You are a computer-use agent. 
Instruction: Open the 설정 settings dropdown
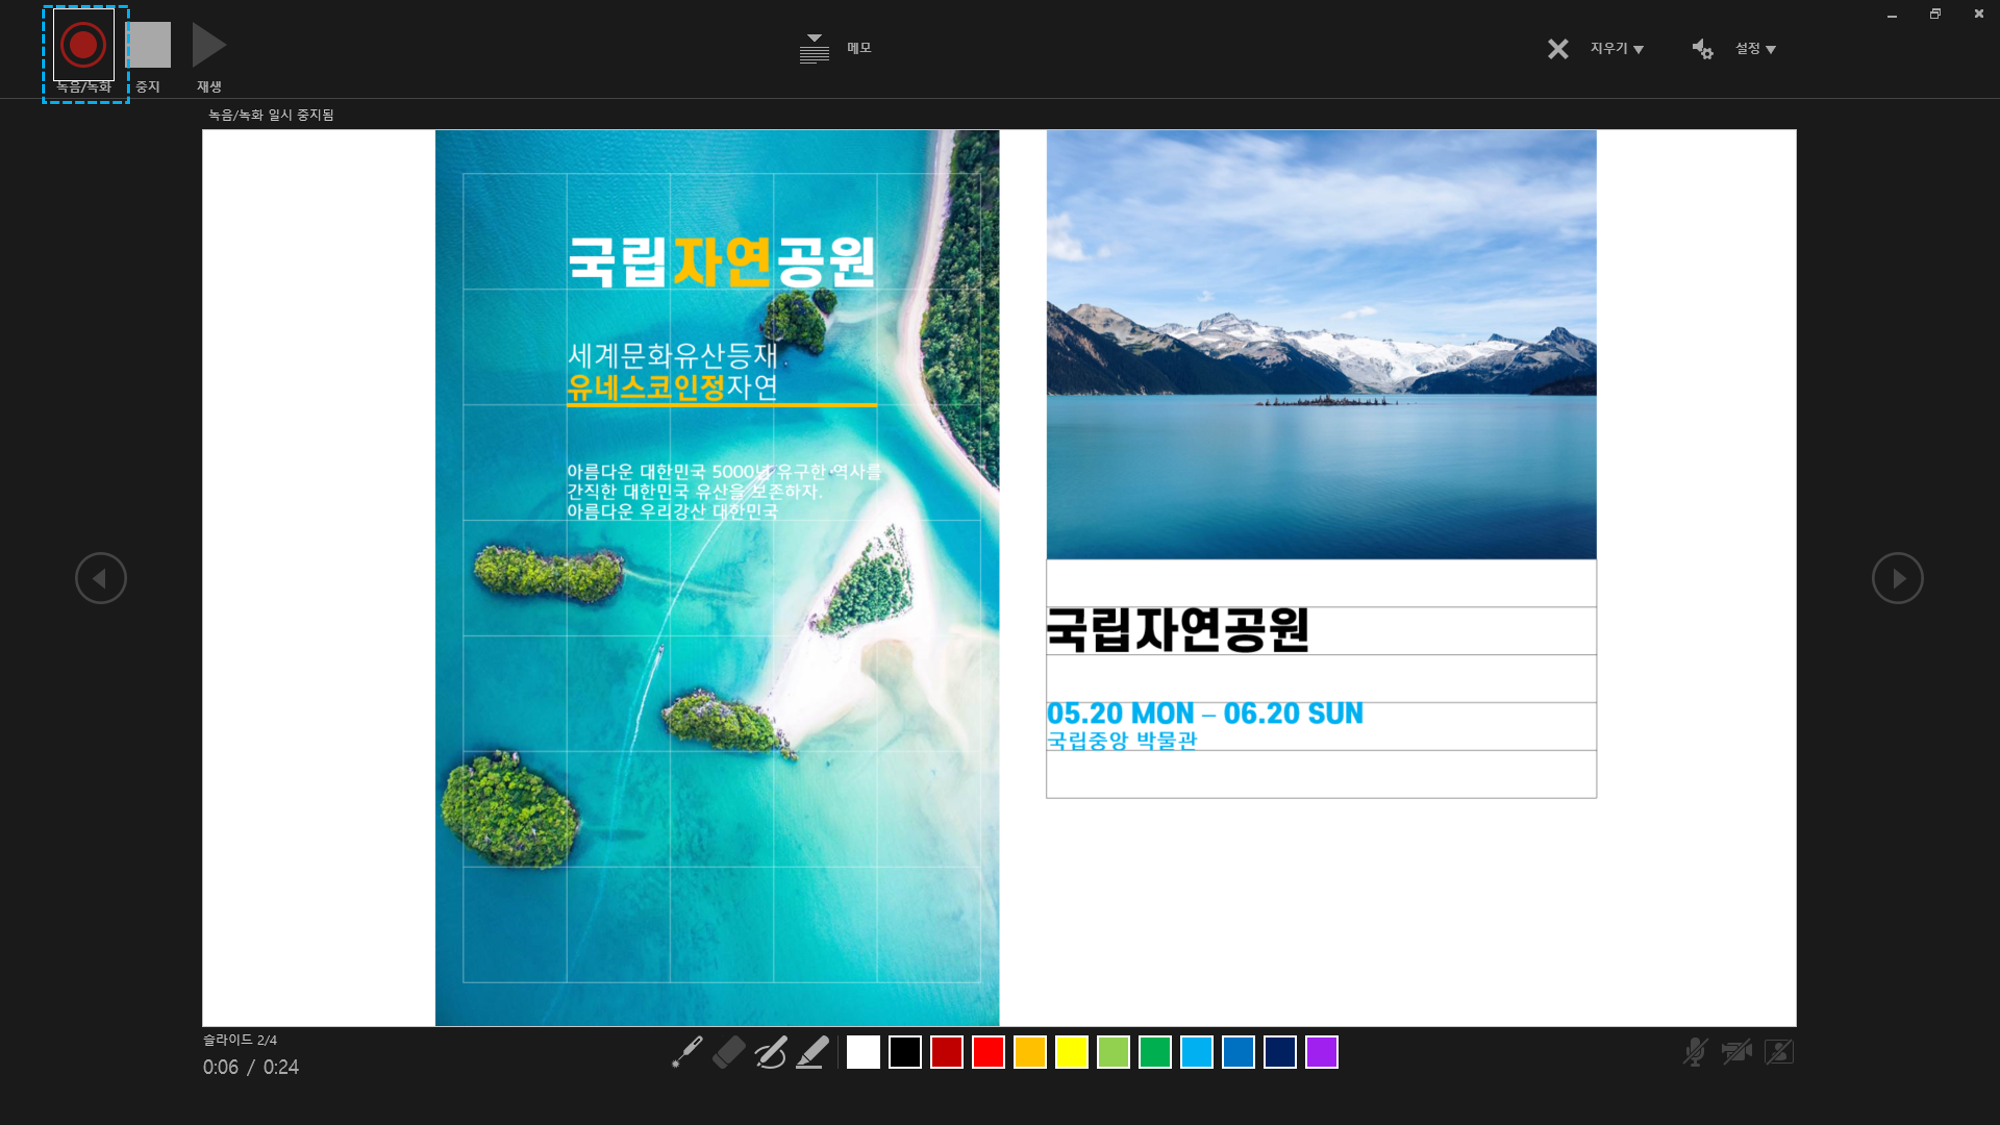click(1755, 49)
